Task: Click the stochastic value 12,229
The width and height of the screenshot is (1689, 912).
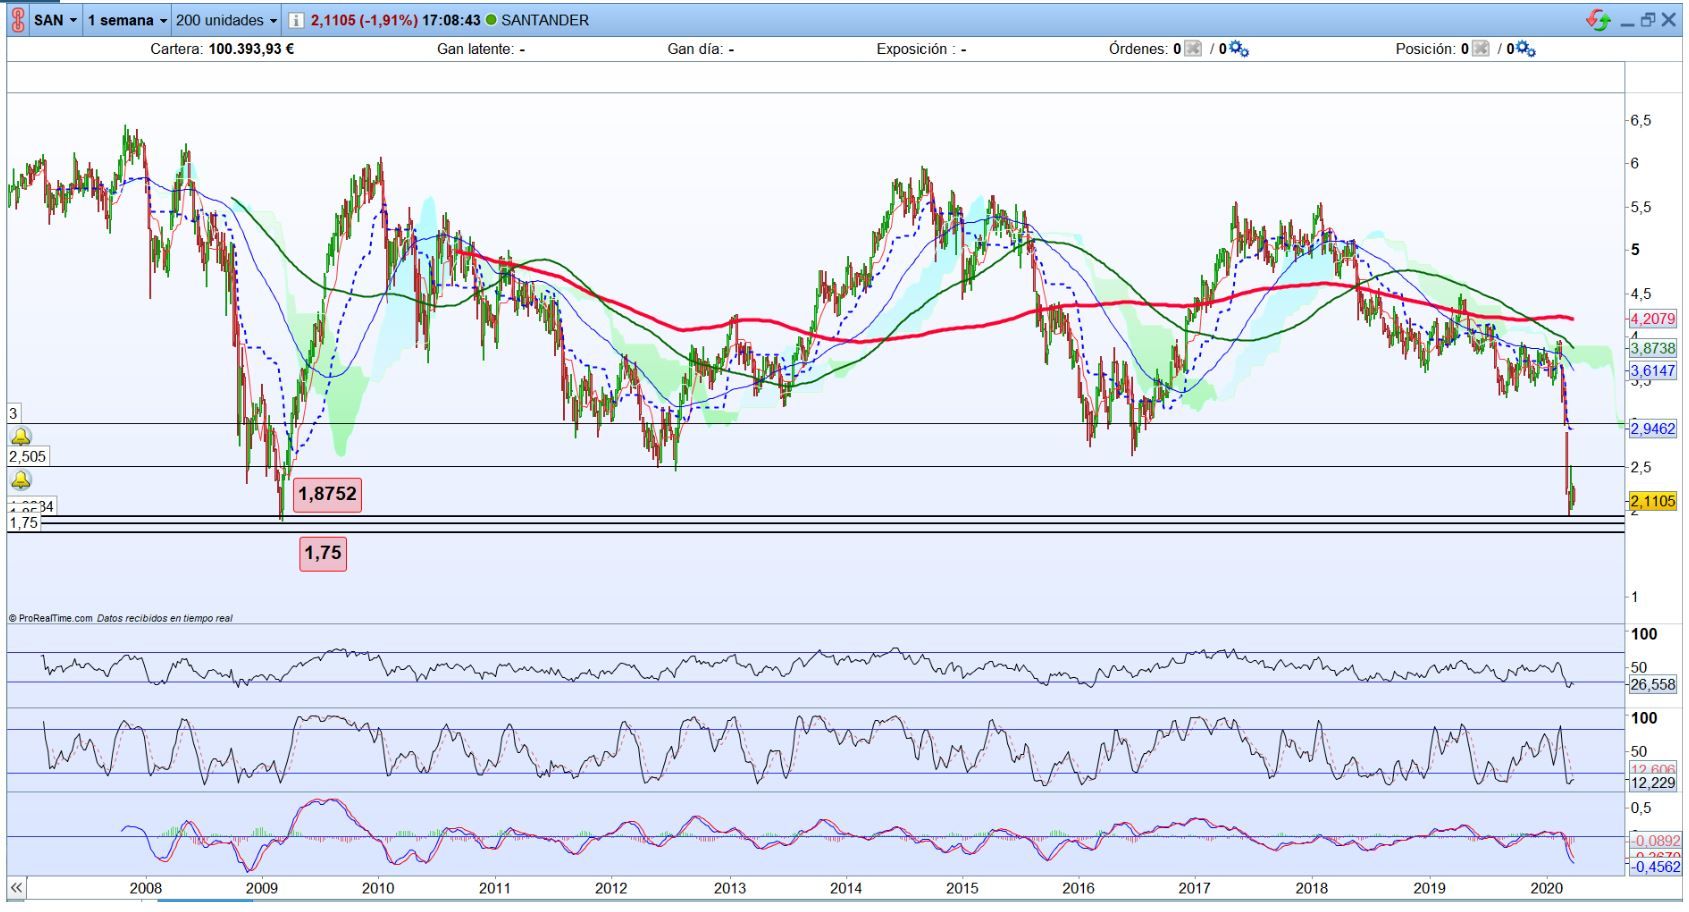Action: pos(1653,783)
